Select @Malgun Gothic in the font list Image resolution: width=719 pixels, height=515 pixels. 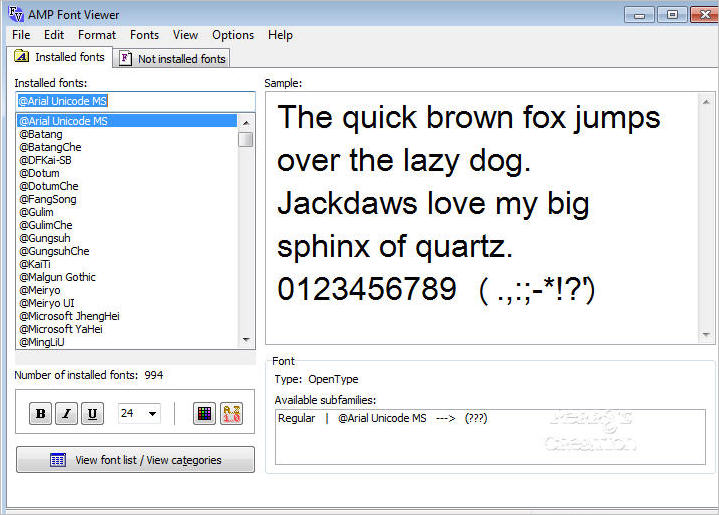tap(58, 277)
